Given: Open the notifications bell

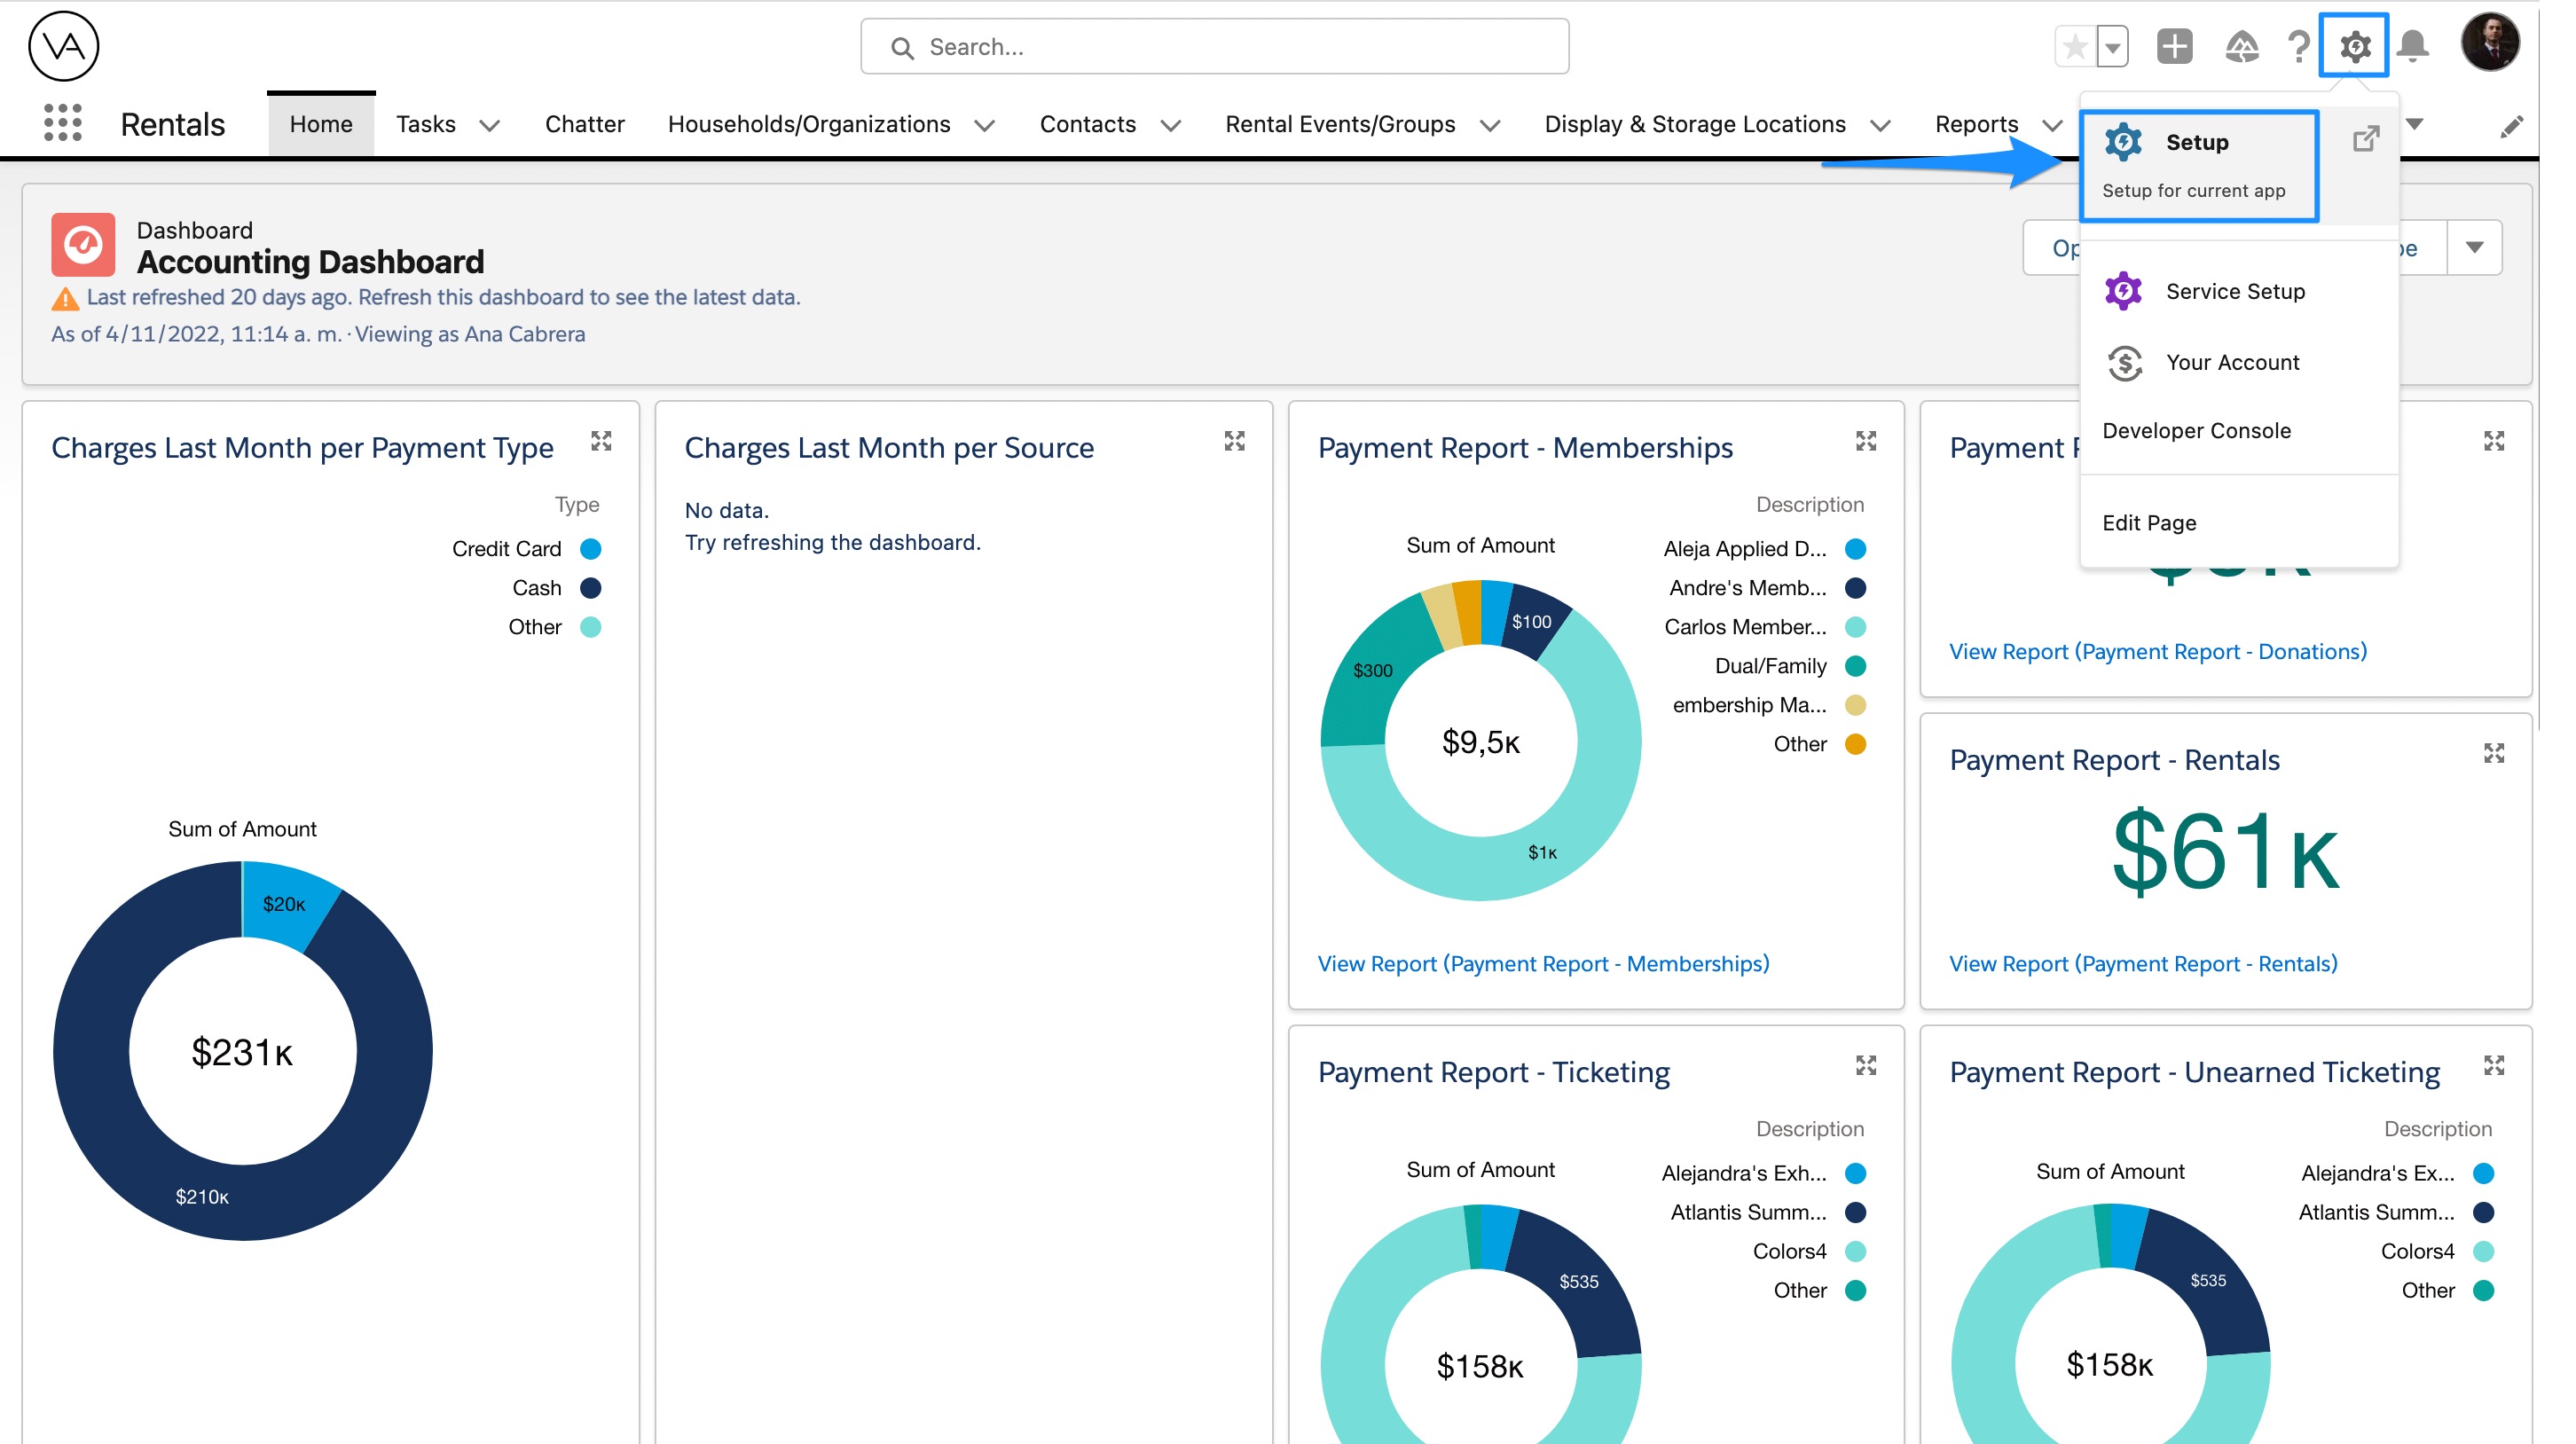Looking at the screenshot, I should point(2413,46).
